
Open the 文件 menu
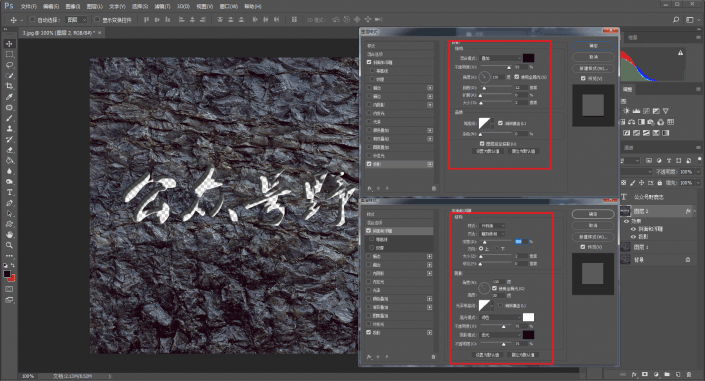click(28, 6)
